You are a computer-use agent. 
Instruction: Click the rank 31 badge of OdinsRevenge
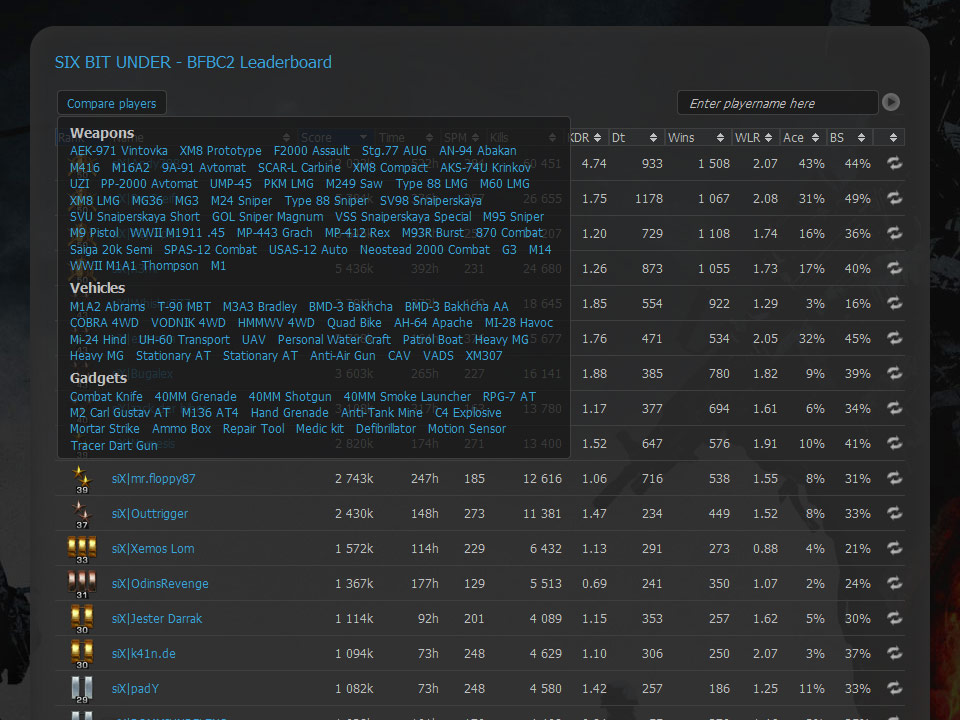[x=81, y=584]
